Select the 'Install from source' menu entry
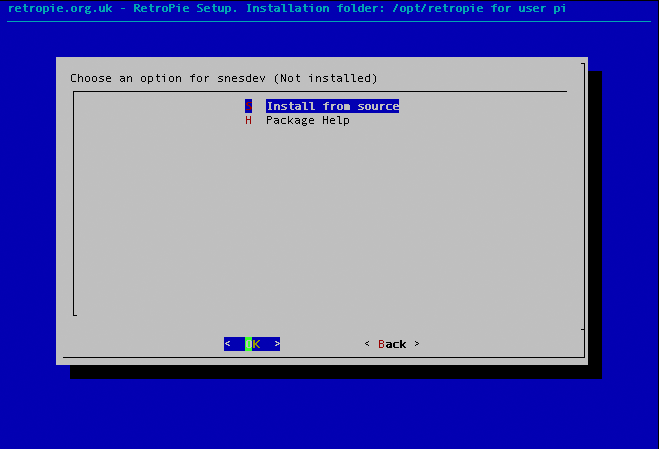This screenshot has width=659, height=449. pyautogui.click(x=332, y=106)
